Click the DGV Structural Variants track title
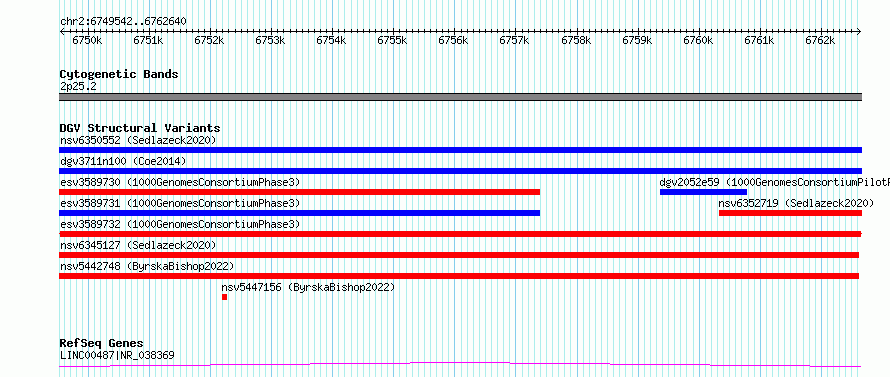 pyautogui.click(x=140, y=128)
